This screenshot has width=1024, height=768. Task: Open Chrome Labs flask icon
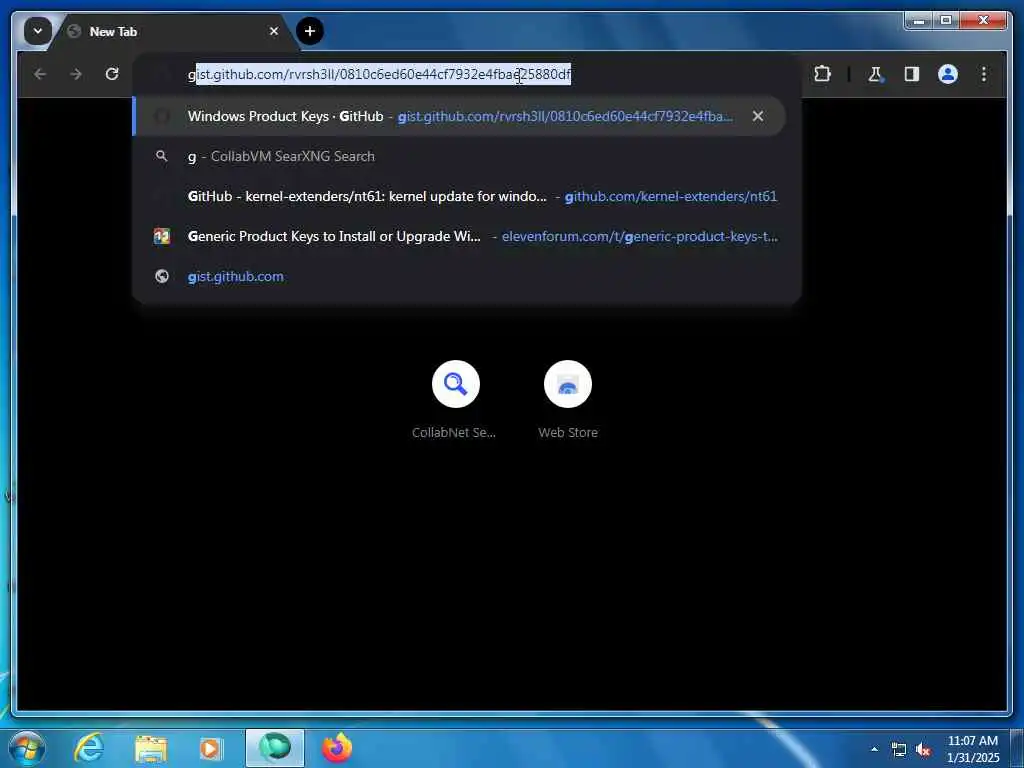click(875, 74)
